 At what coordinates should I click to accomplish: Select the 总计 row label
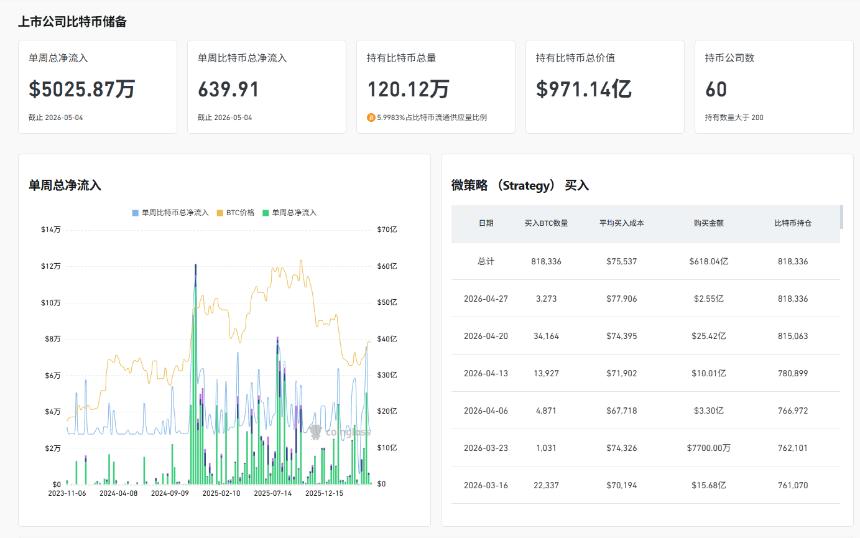486,262
